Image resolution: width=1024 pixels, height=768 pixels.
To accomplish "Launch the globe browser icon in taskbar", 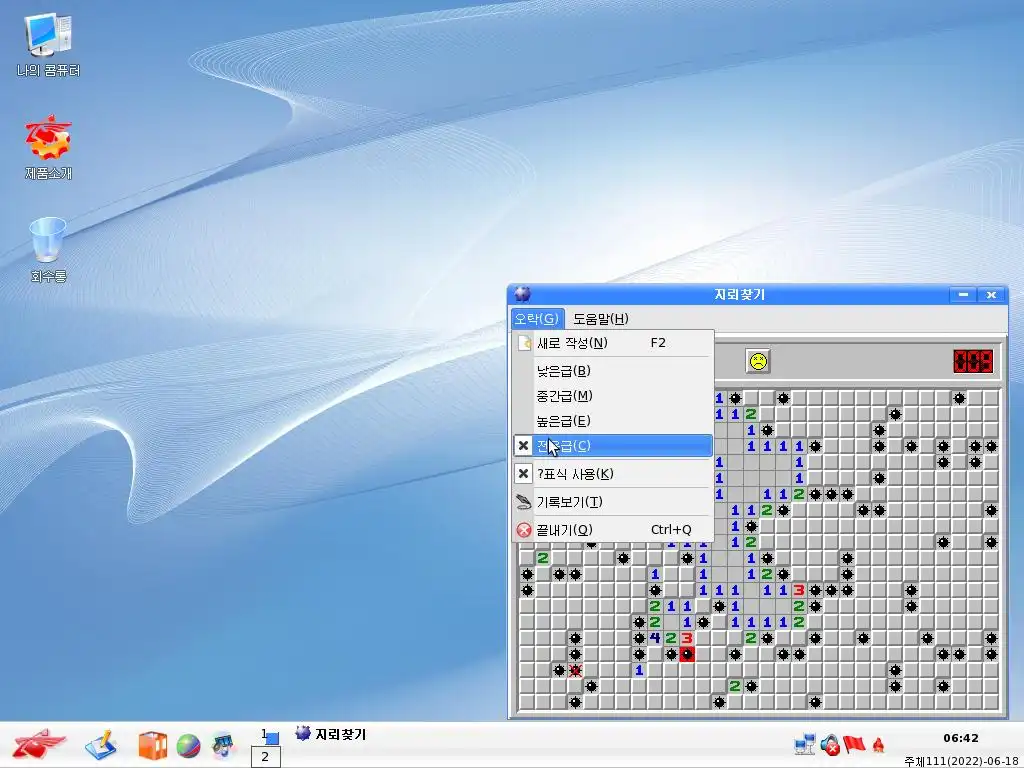I will point(188,746).
